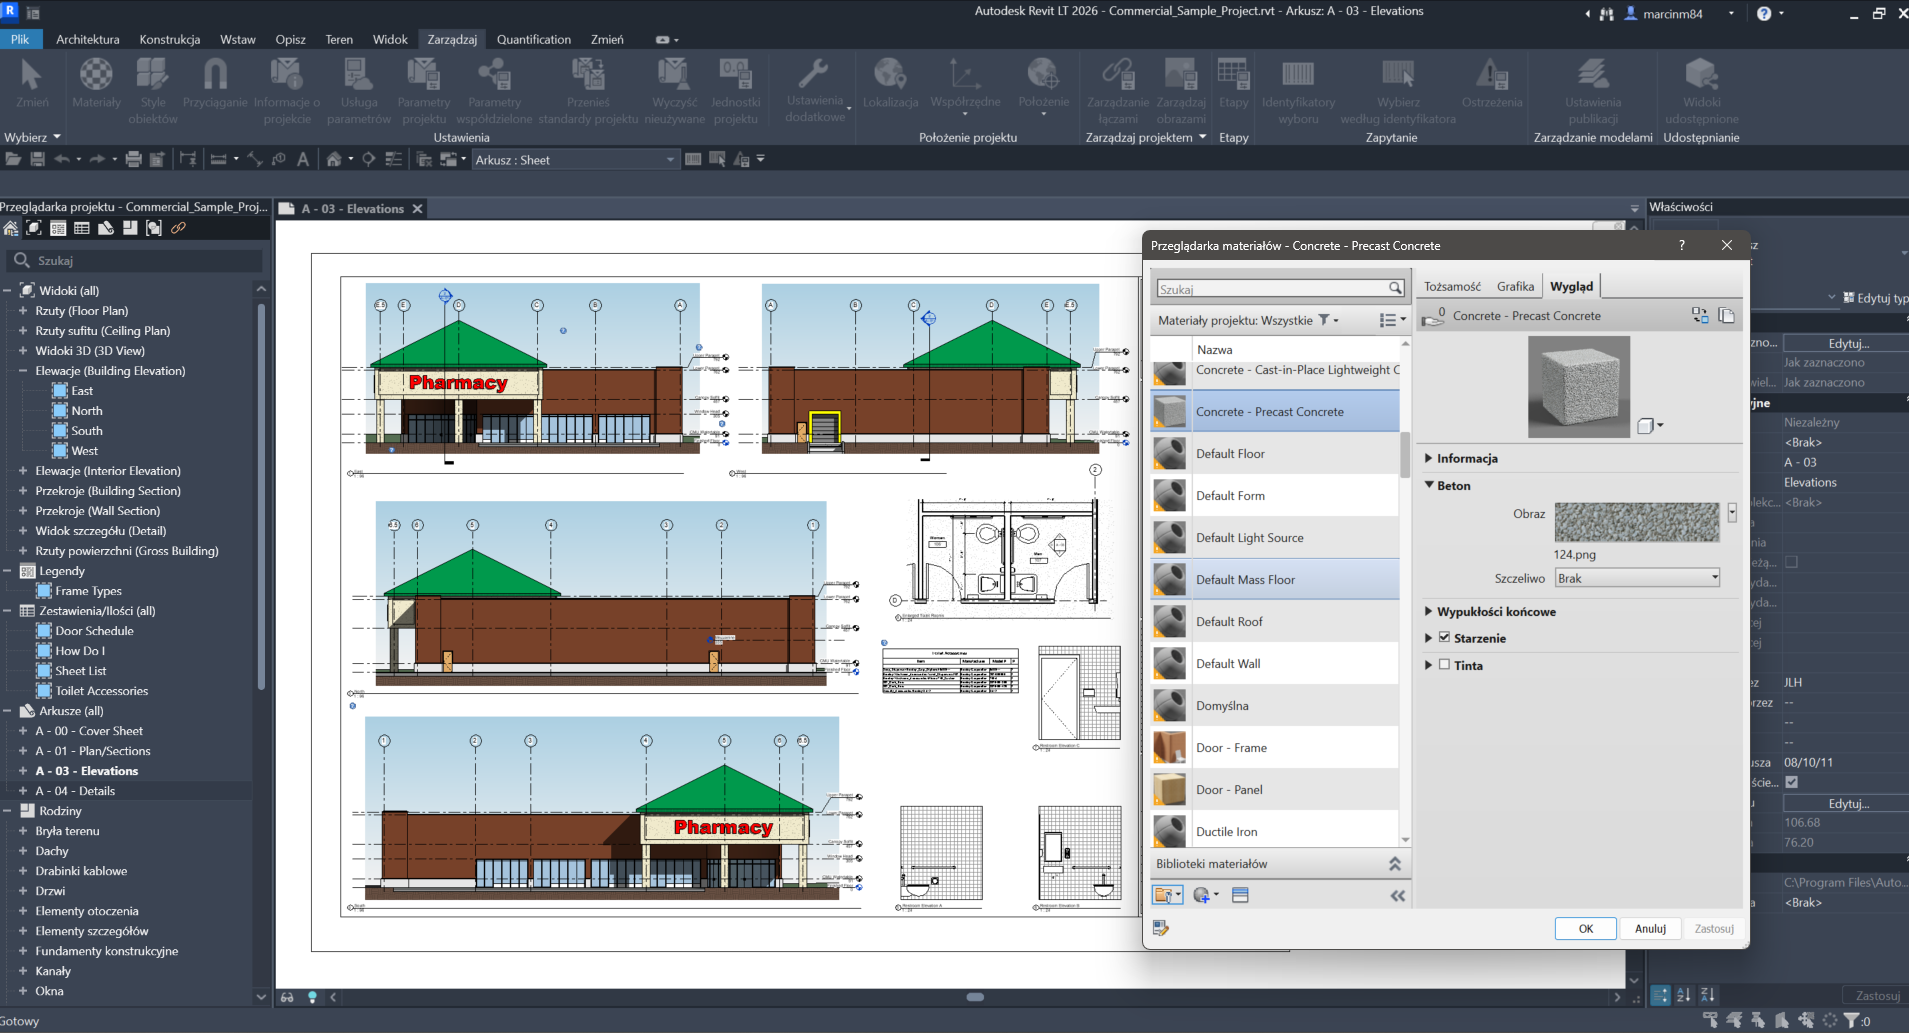Click the create material globe icon

pyautogui.click(x=1204, y=895)
